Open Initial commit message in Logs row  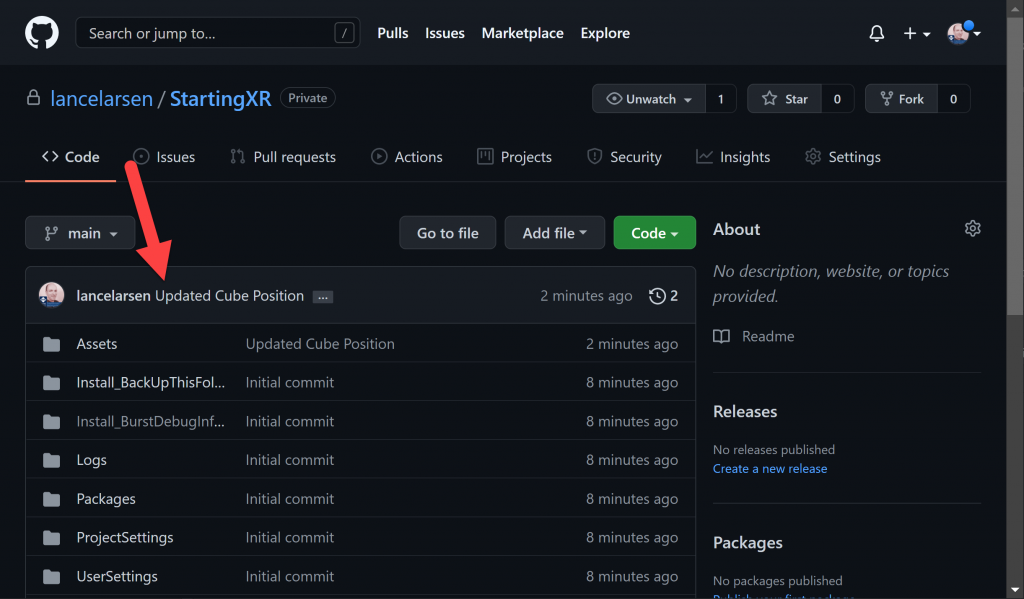(290, 461)
